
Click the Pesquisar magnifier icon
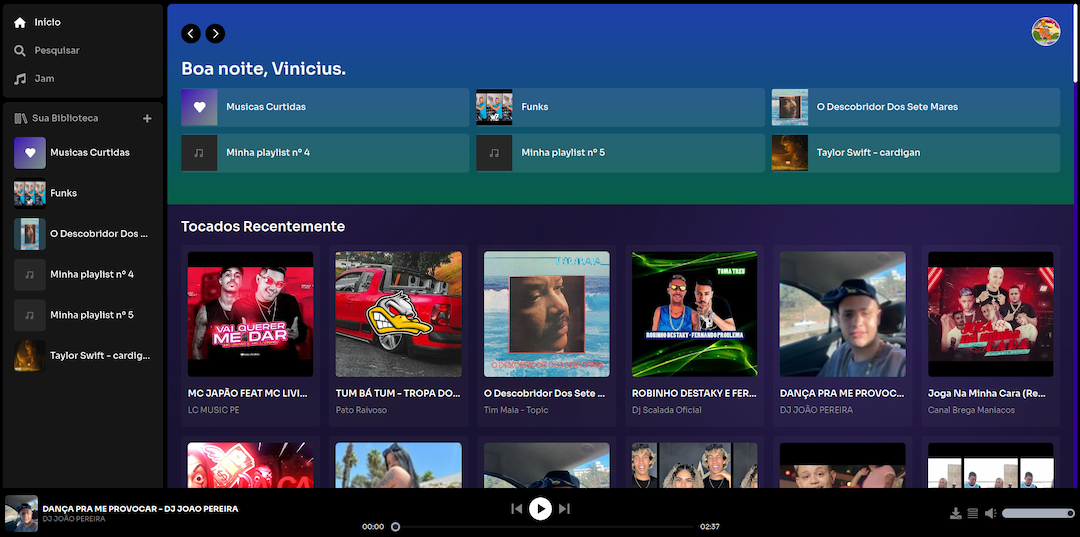coord(20,50)
